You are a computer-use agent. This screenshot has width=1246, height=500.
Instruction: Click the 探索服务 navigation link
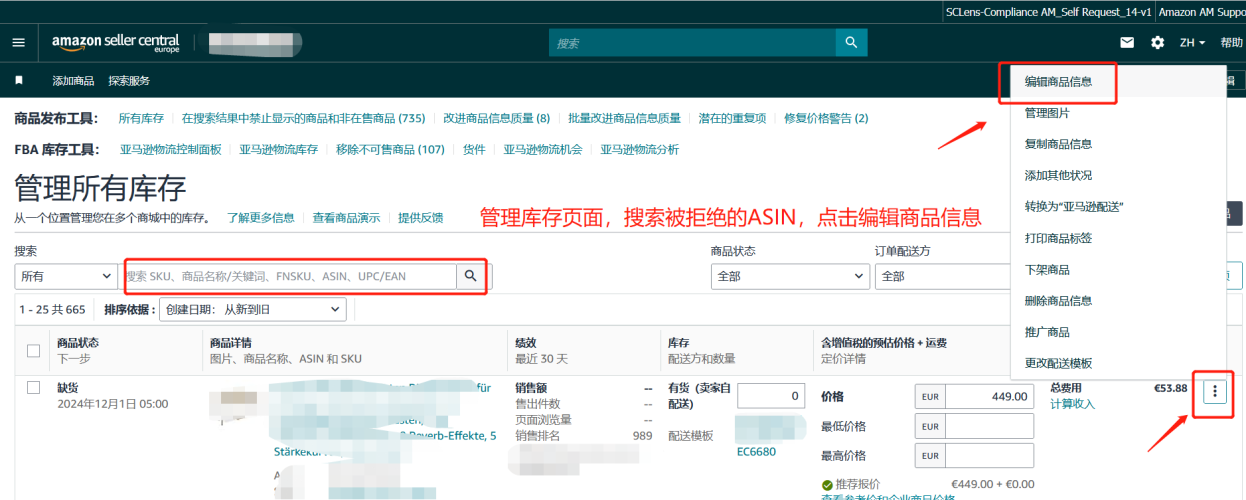point(129,80)
